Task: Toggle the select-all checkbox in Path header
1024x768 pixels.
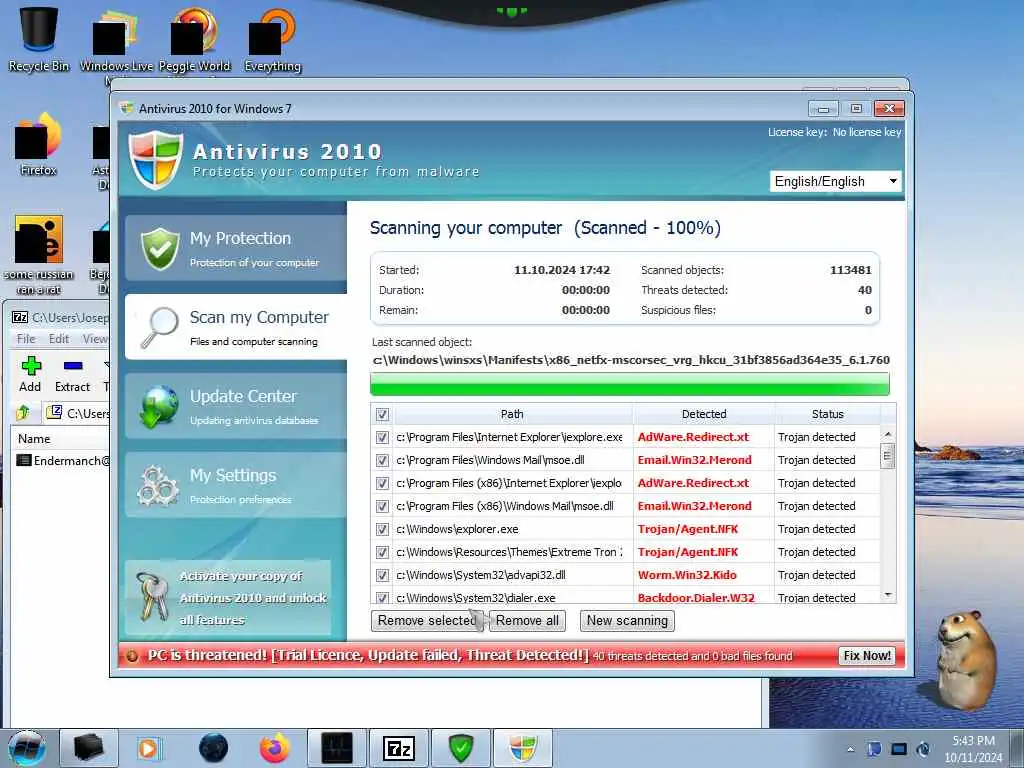Action: coord(383,414)
